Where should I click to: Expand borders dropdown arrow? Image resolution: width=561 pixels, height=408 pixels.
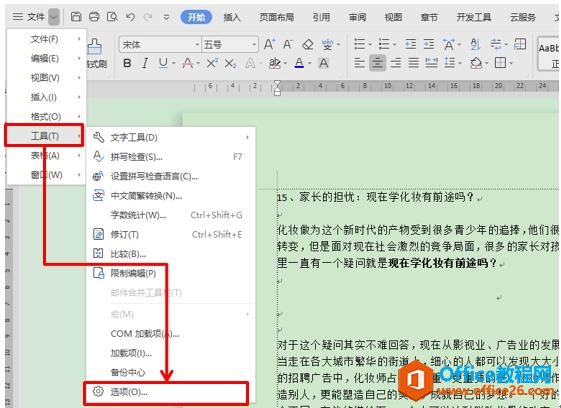[511, 64]
